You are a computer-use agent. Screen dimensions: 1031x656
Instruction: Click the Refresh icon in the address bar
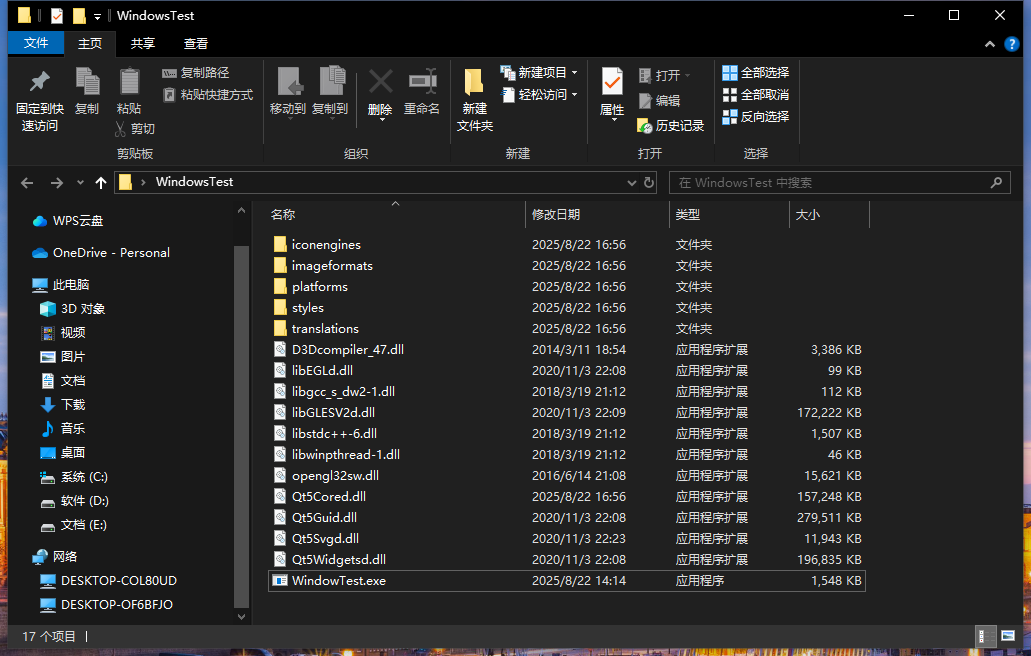[649, 183]
